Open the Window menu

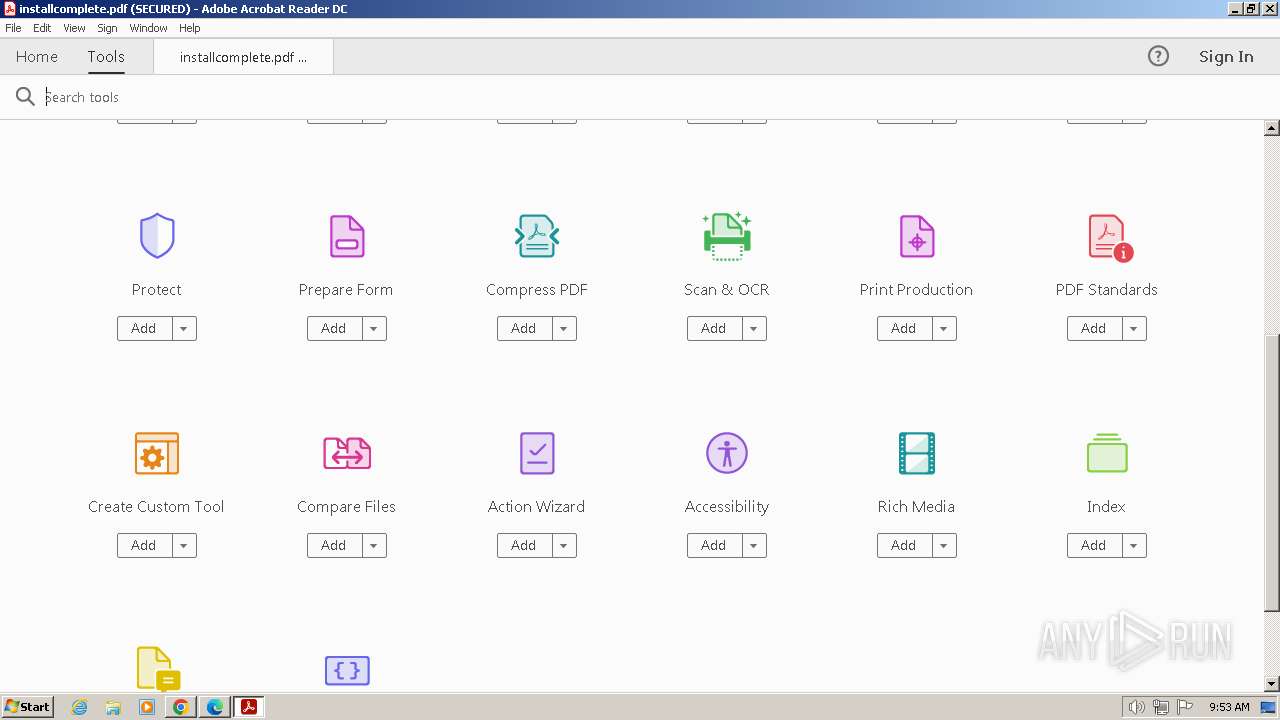point(148,28)
